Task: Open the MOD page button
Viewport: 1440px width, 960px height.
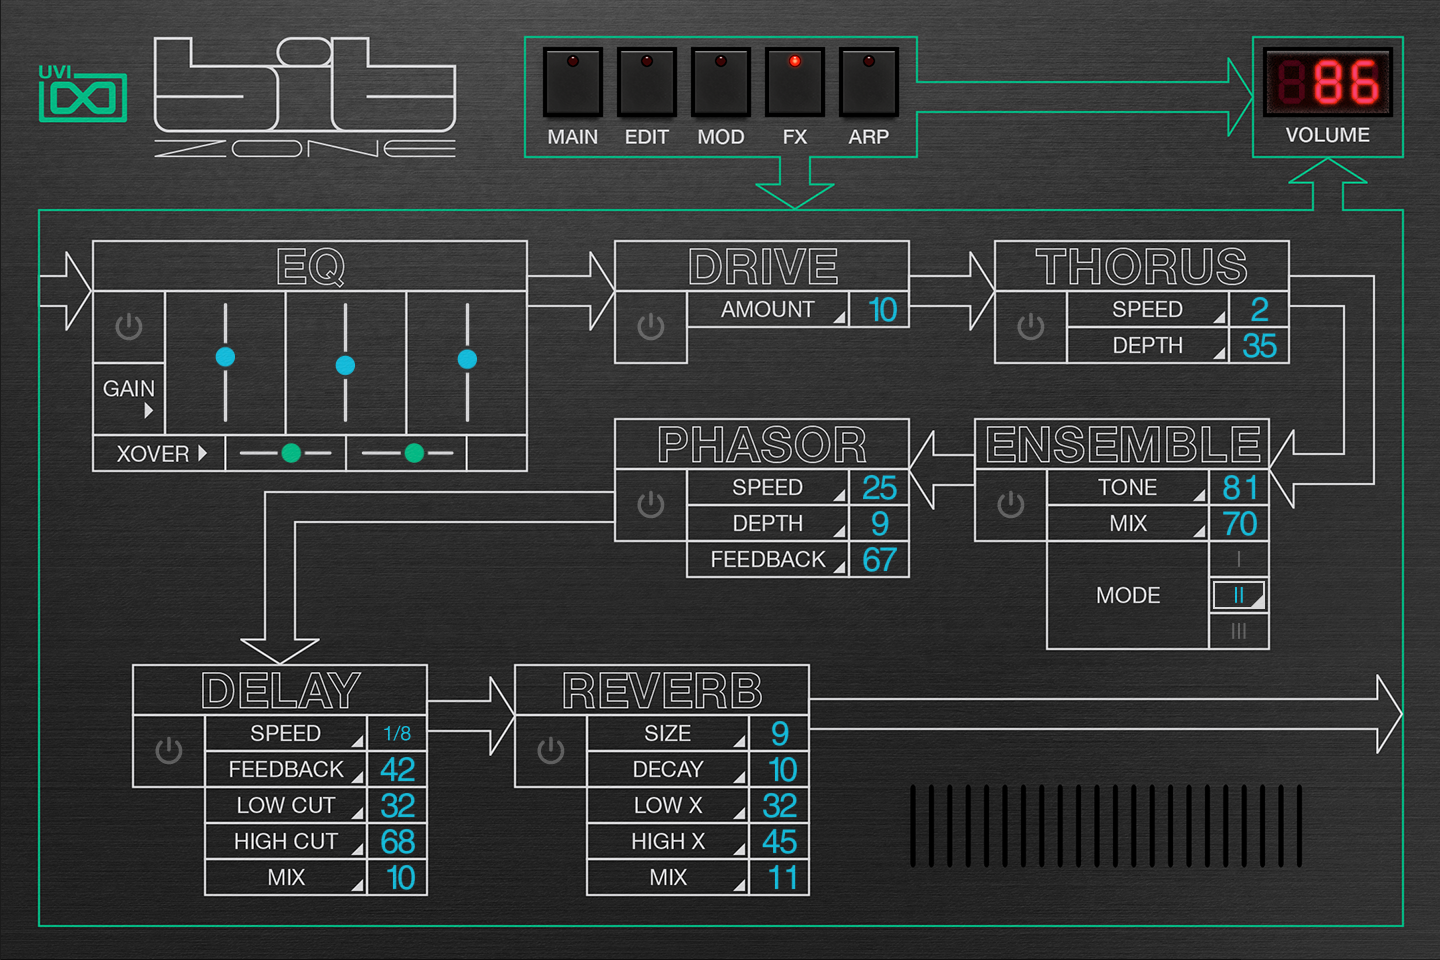Action: (721, 82)
